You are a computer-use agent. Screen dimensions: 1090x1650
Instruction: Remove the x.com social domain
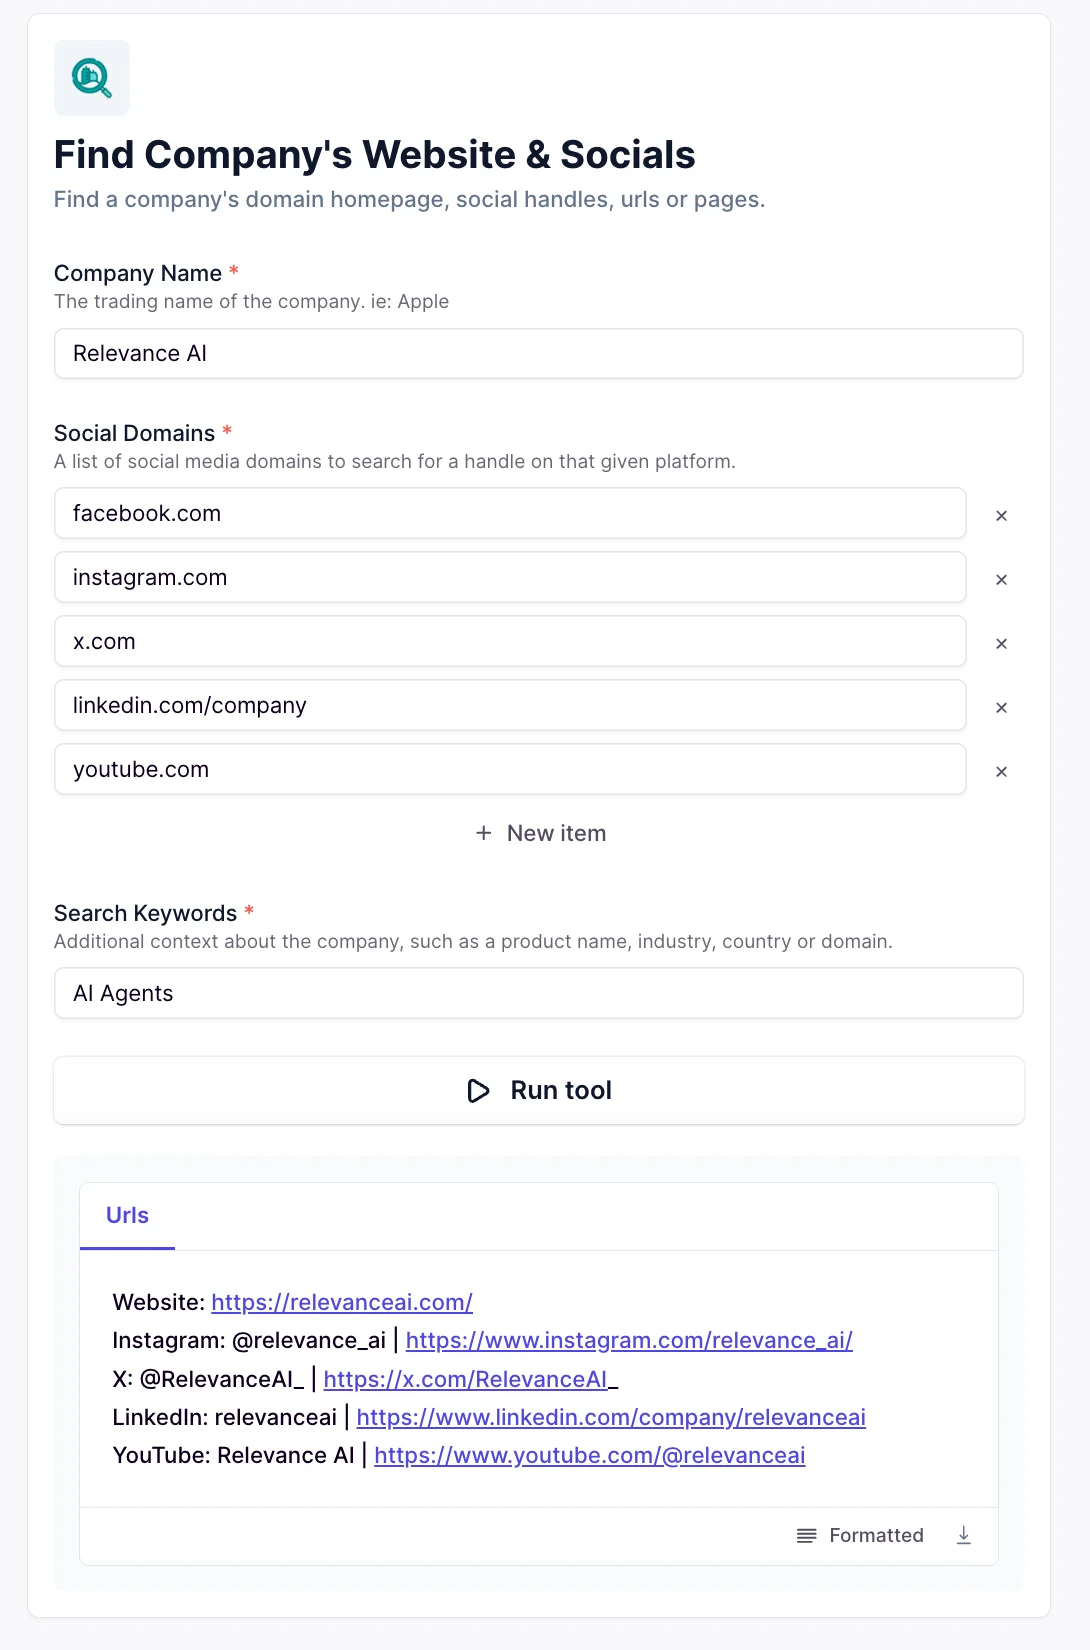pos(1001,643)
